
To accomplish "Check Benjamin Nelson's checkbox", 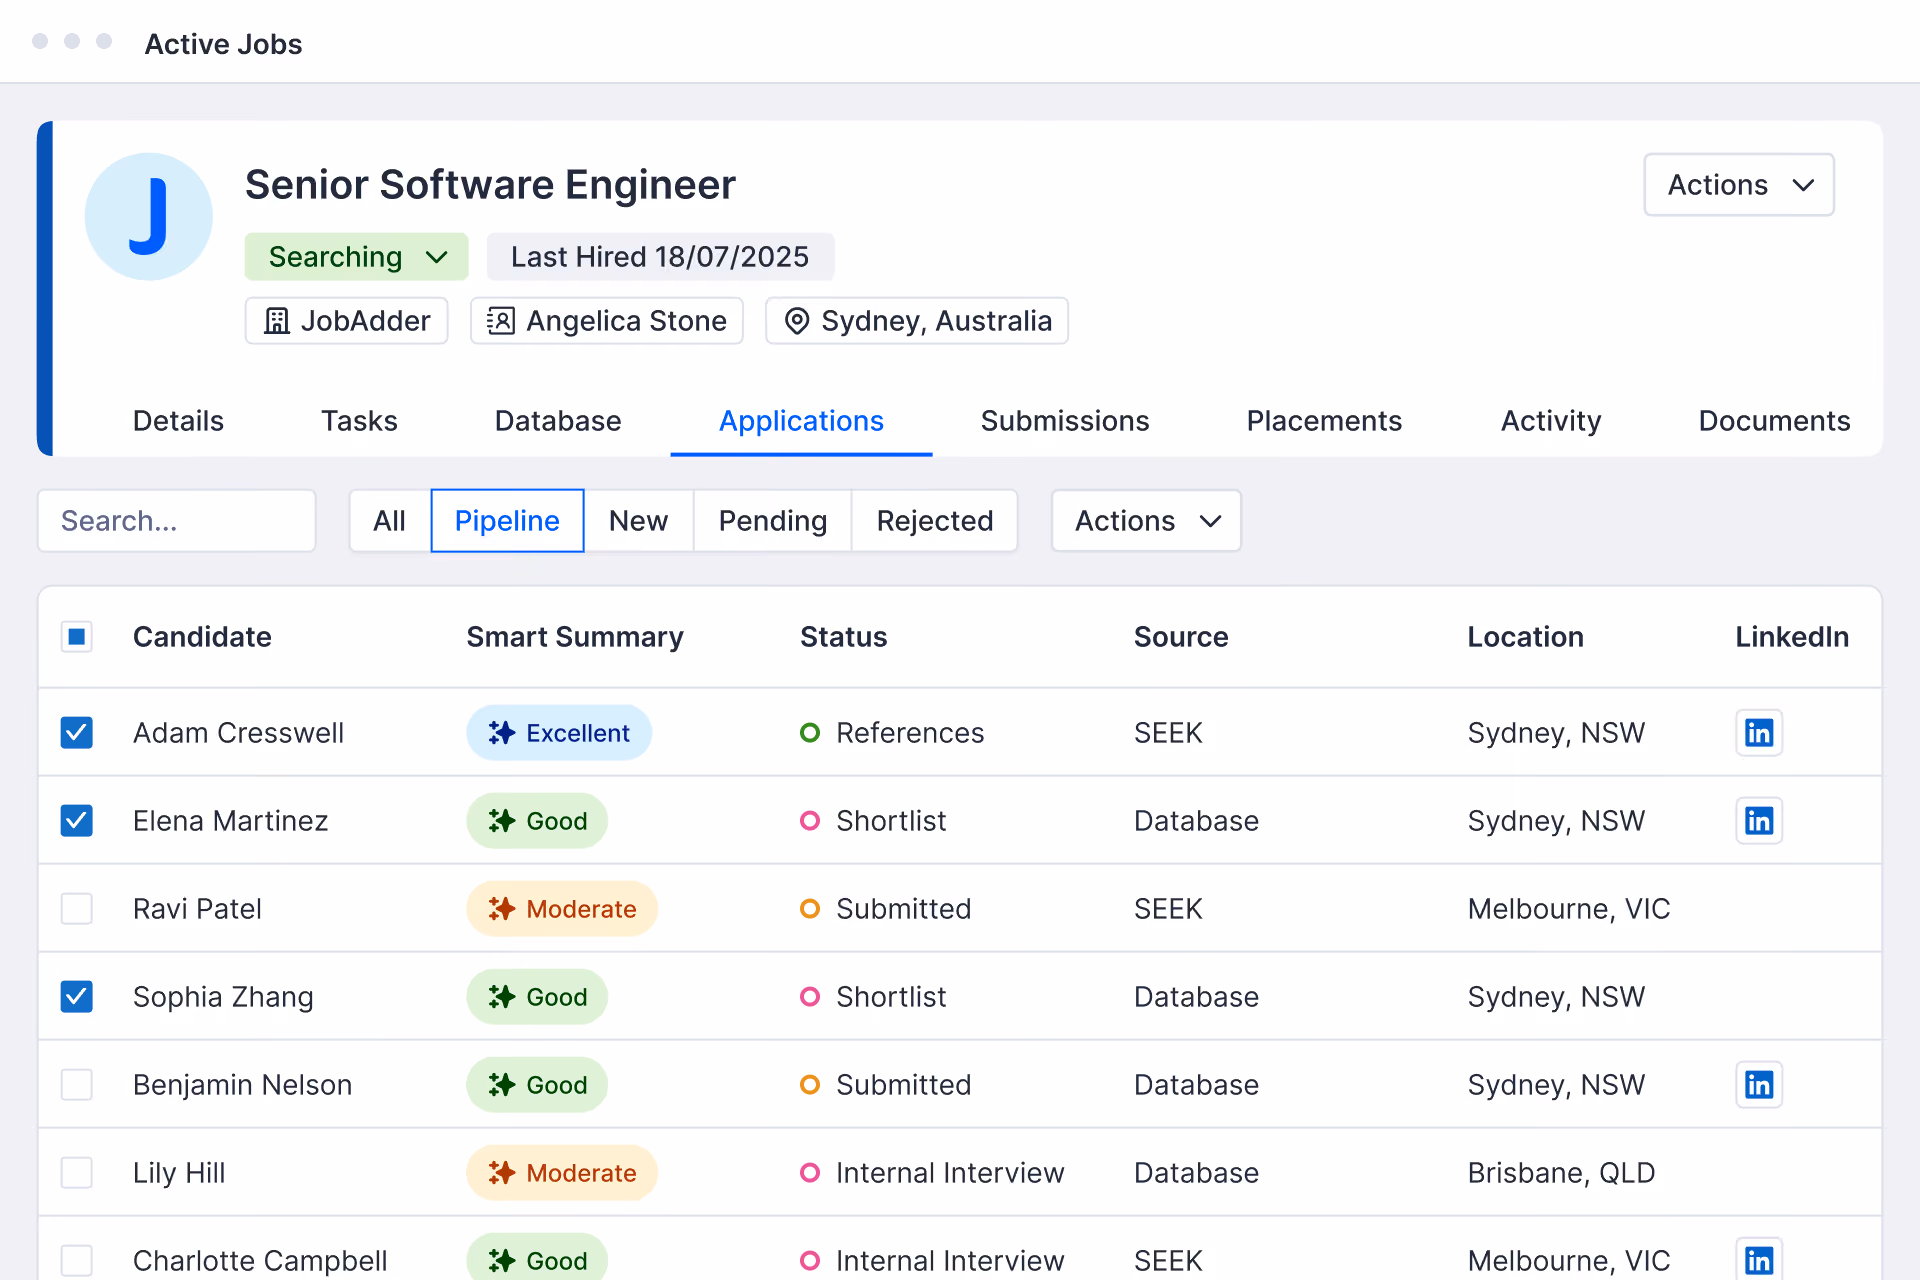I will click(x=77, y=1085).
